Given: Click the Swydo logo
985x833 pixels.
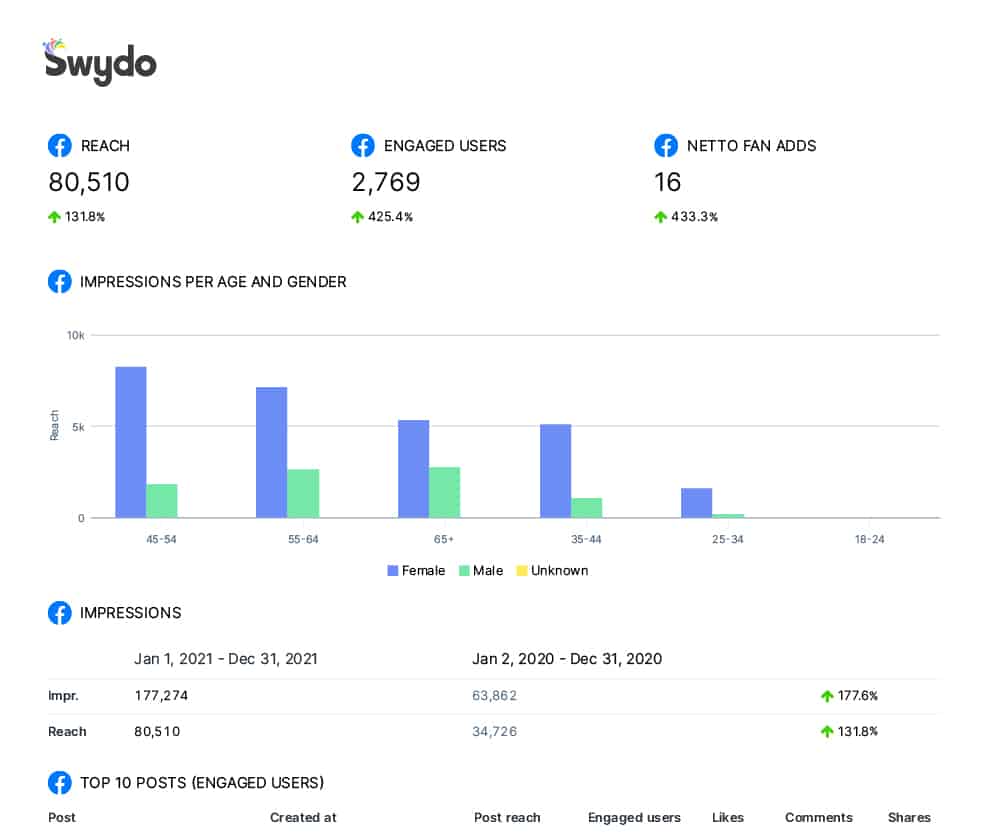Looking at the screenshot, I should pyautogui.click(x=100, y=62).
